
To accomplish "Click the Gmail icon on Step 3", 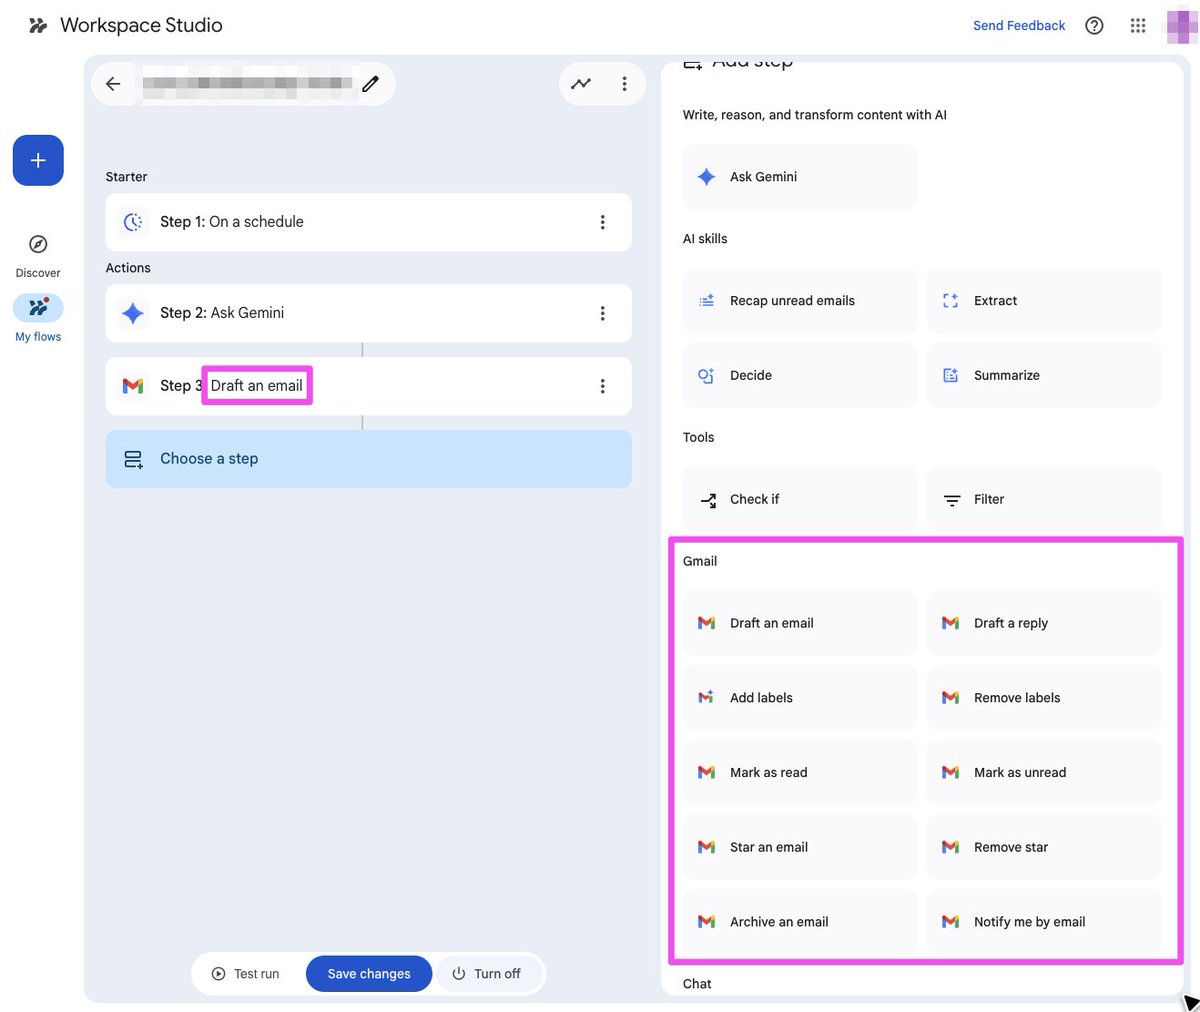I will pos(133,386).
